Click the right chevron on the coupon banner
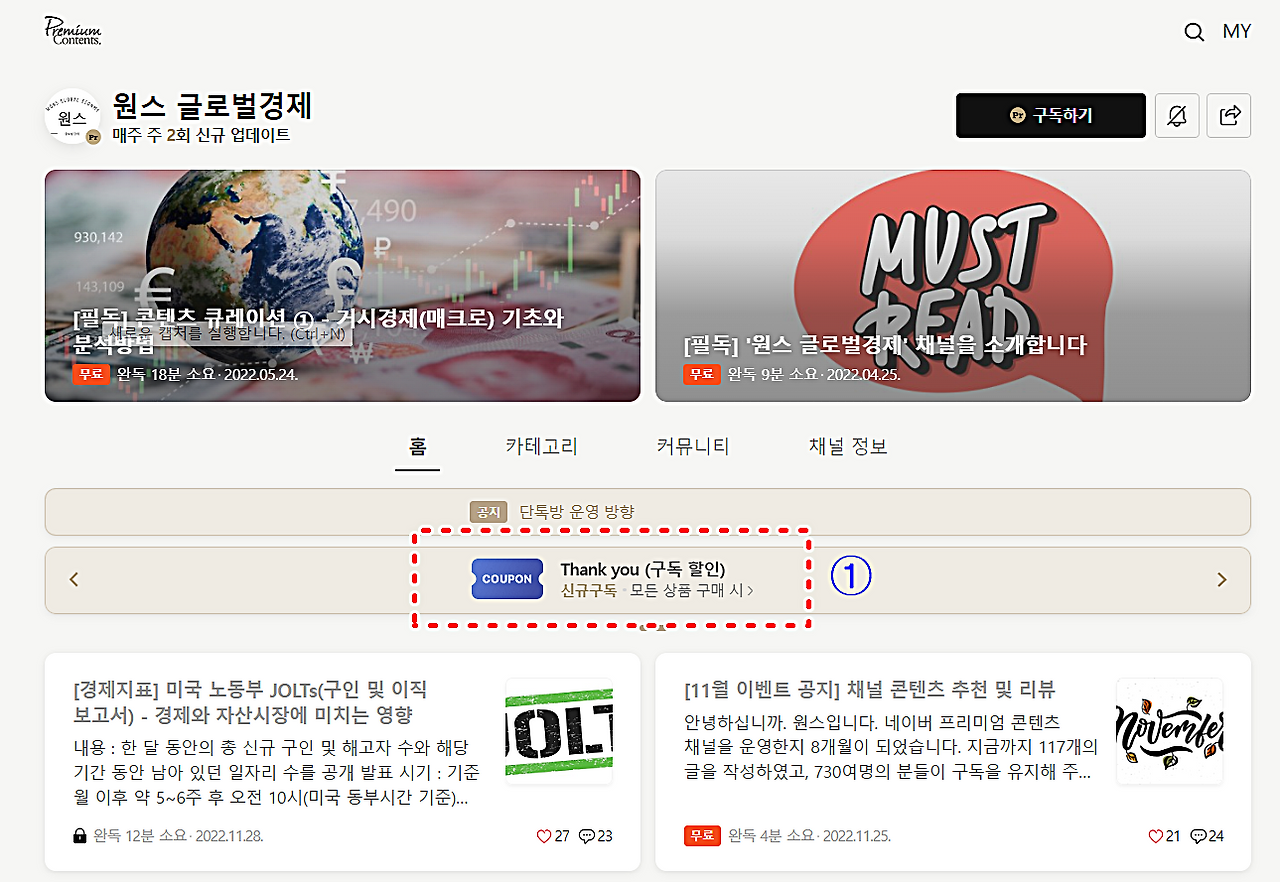This screenshot has width=1280, height=882. coord(1221,578)
